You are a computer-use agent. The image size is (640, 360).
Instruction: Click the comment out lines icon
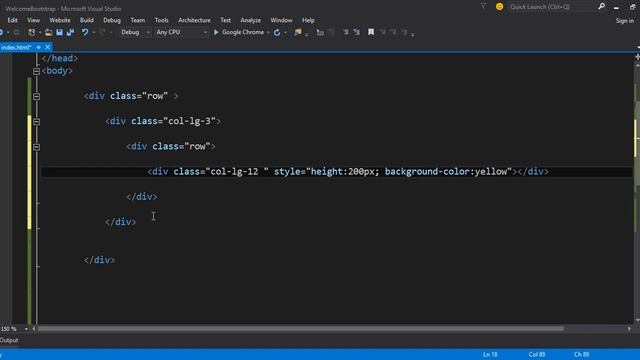[x=346, y=32]
